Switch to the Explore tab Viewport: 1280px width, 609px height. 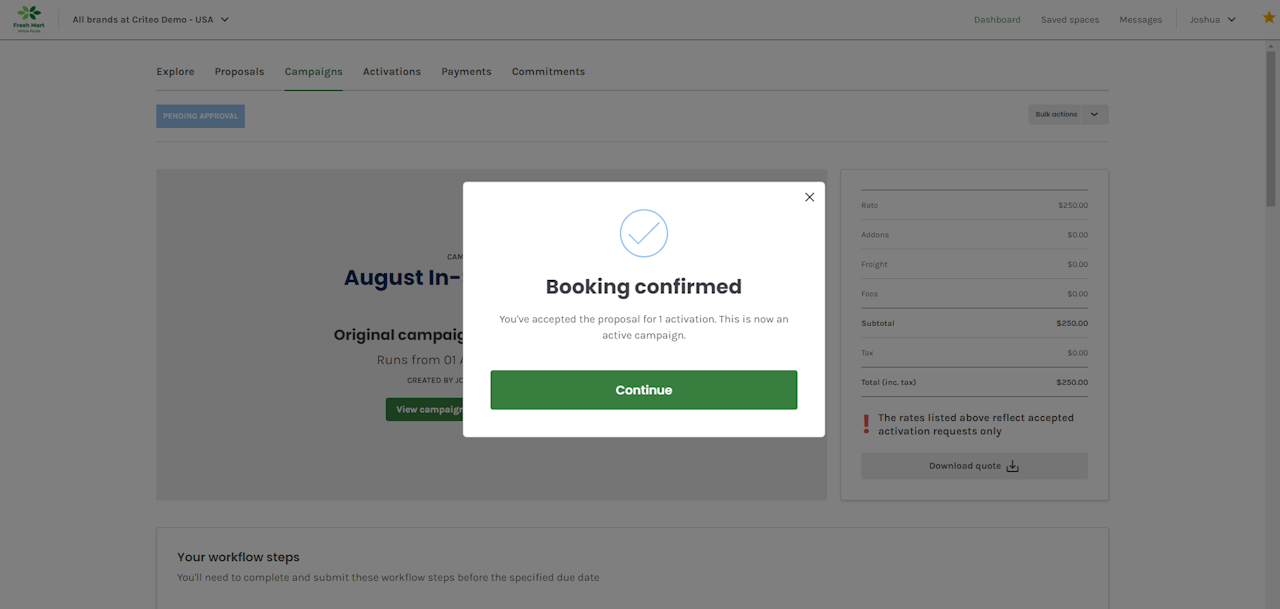(x=175, y=72)
